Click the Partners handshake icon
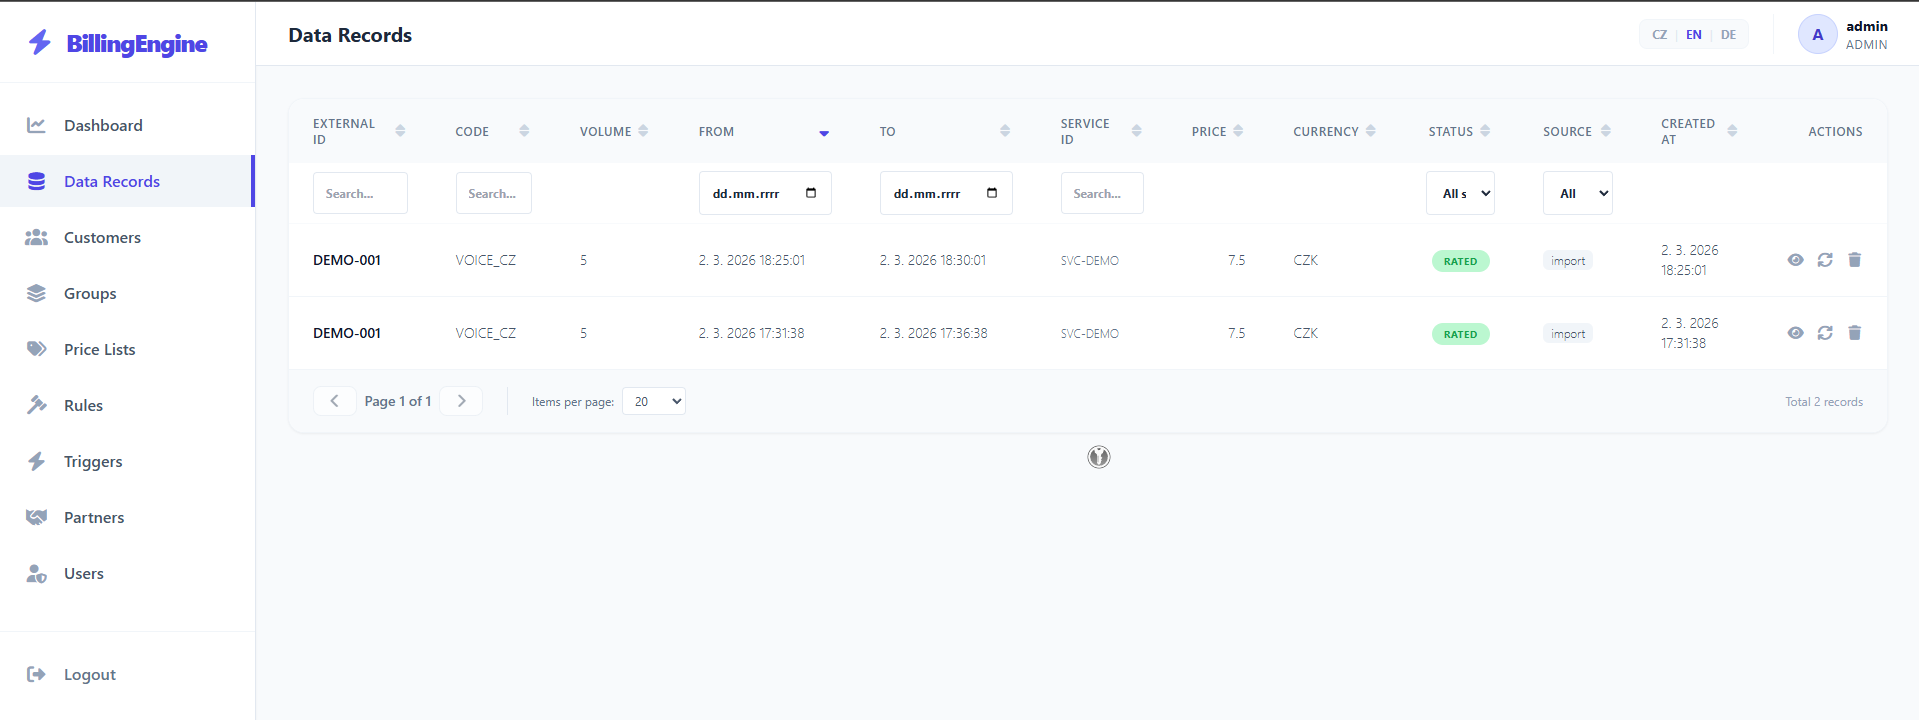The height and width of the screenshot is (720, 1919). [36, 517]
